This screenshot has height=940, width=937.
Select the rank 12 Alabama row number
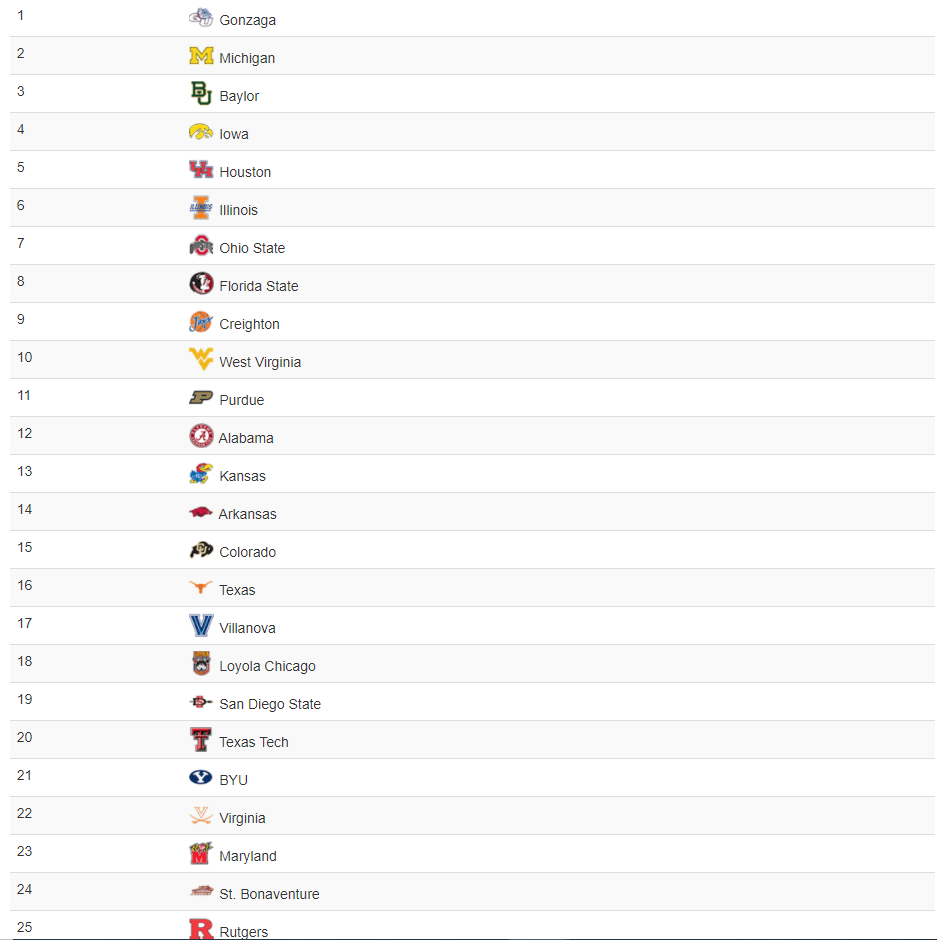click(x=25, y=433)
